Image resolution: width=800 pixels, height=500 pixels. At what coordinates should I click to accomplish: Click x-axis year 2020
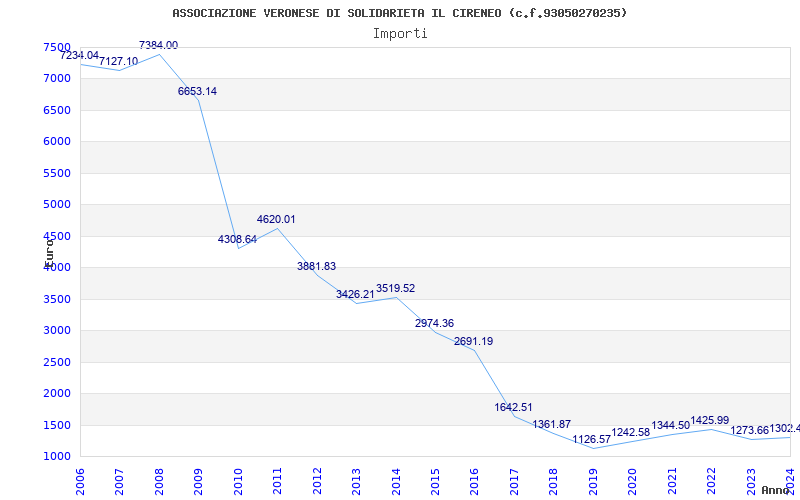tap(632, 481)
